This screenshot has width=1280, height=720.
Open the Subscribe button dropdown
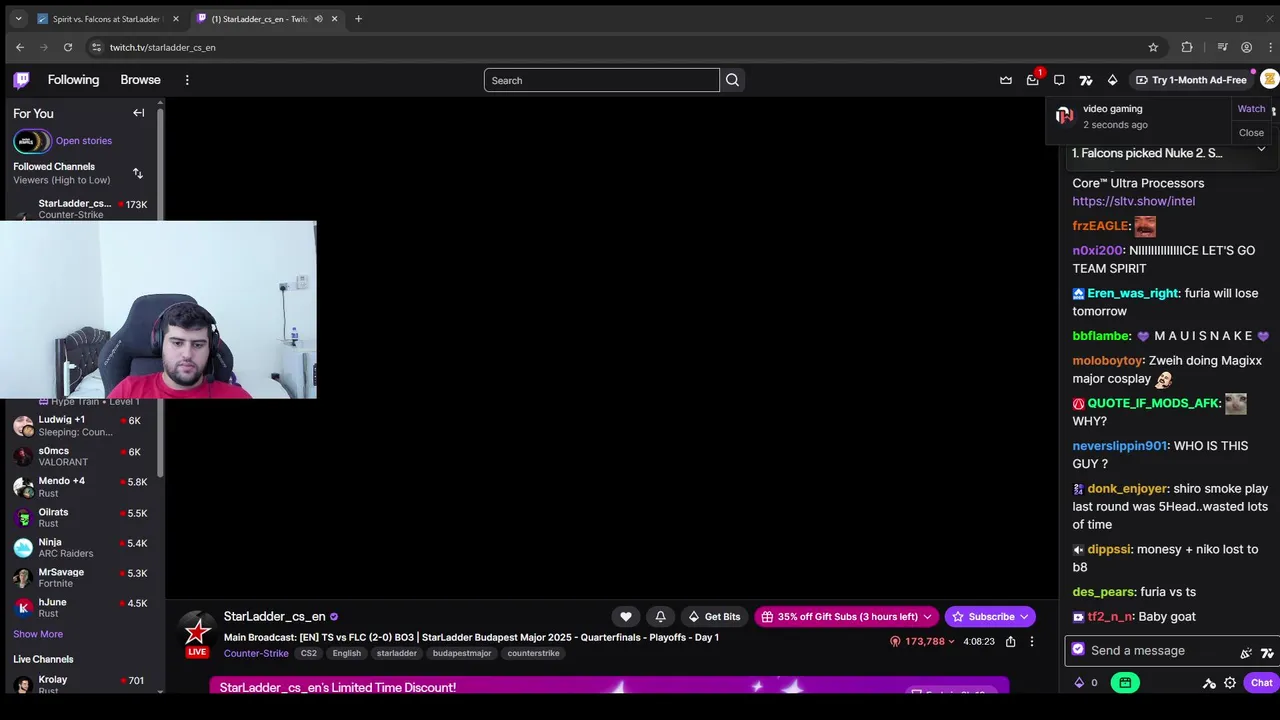coord(989,617)
